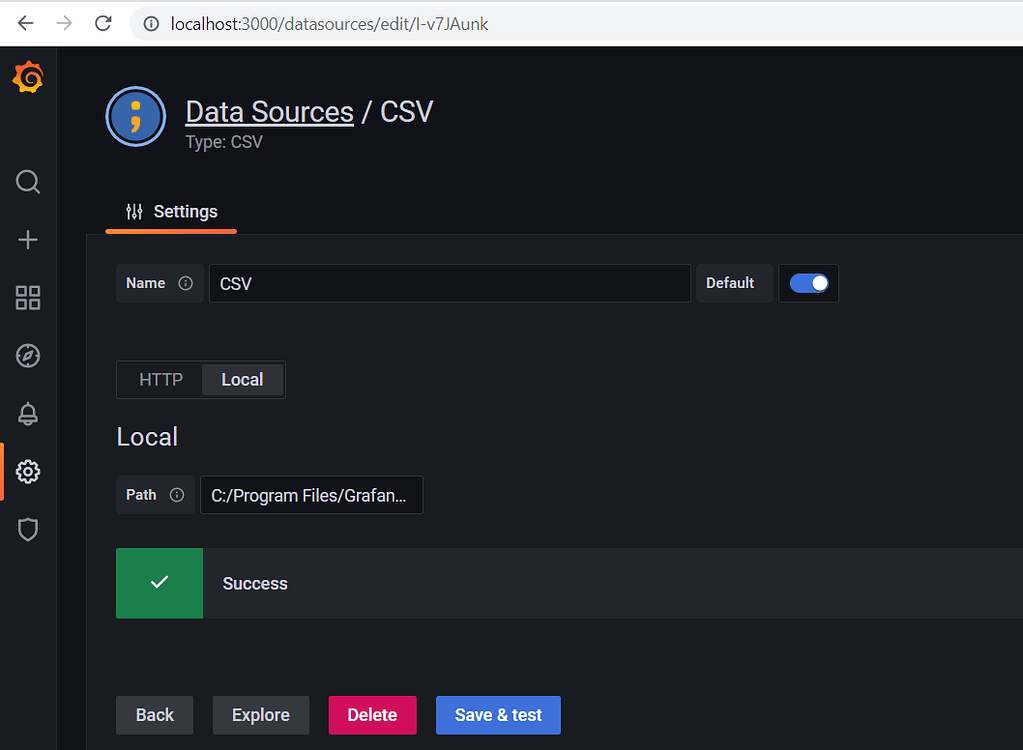The image size is (1023, 750).
Task: Open the Dashboards panel icon
Action: coord(27,297)
